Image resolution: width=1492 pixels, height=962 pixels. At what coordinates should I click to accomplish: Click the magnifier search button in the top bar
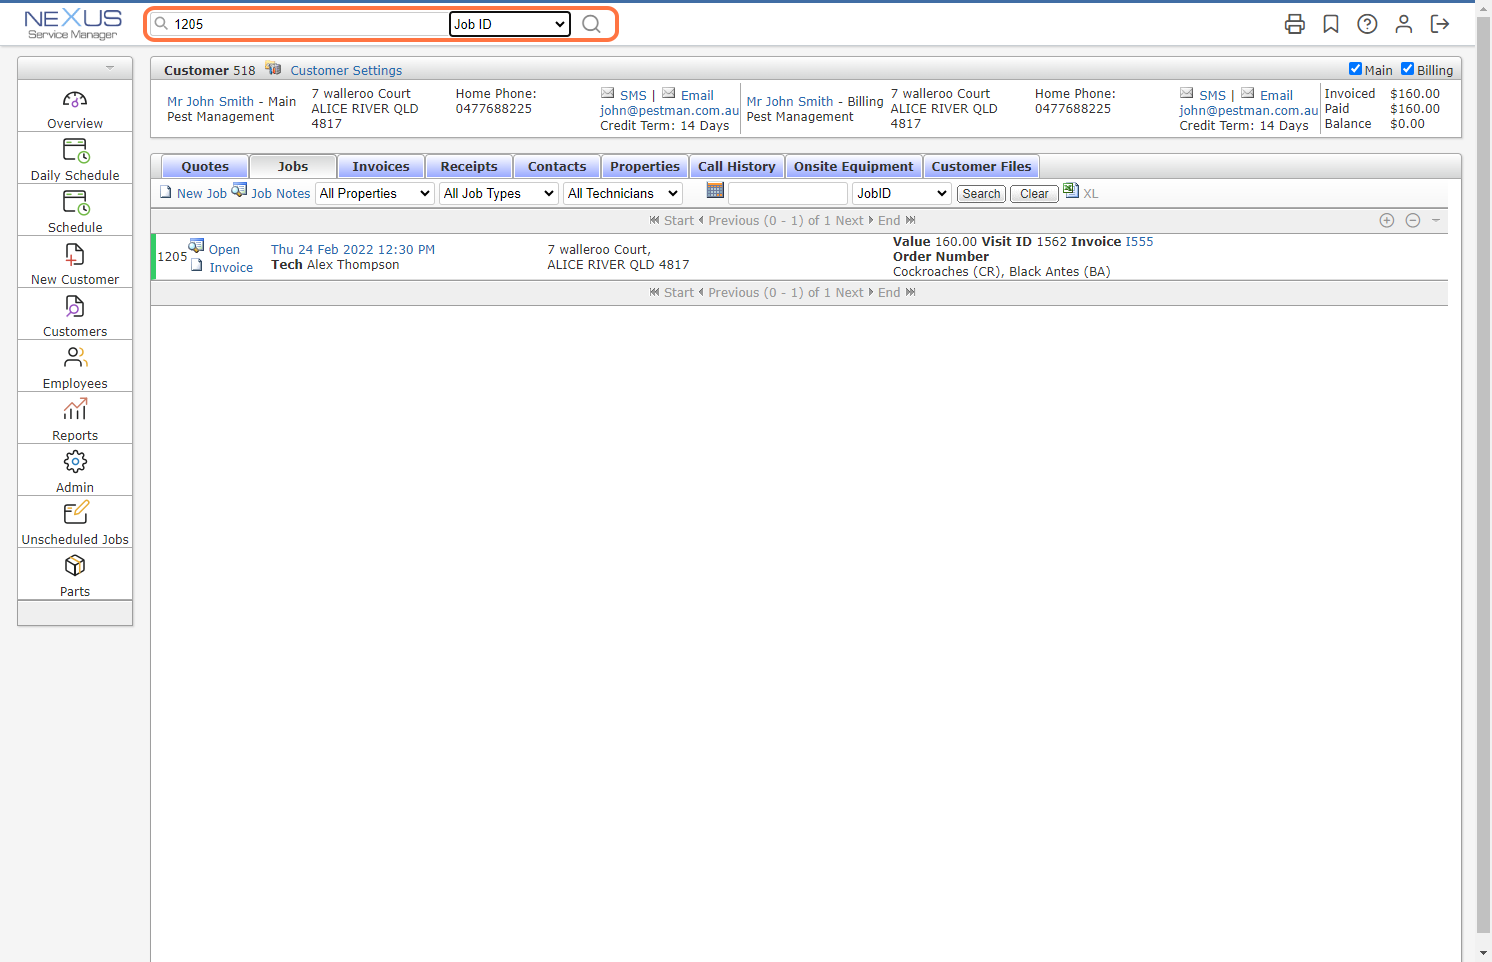tap(592, 24)
